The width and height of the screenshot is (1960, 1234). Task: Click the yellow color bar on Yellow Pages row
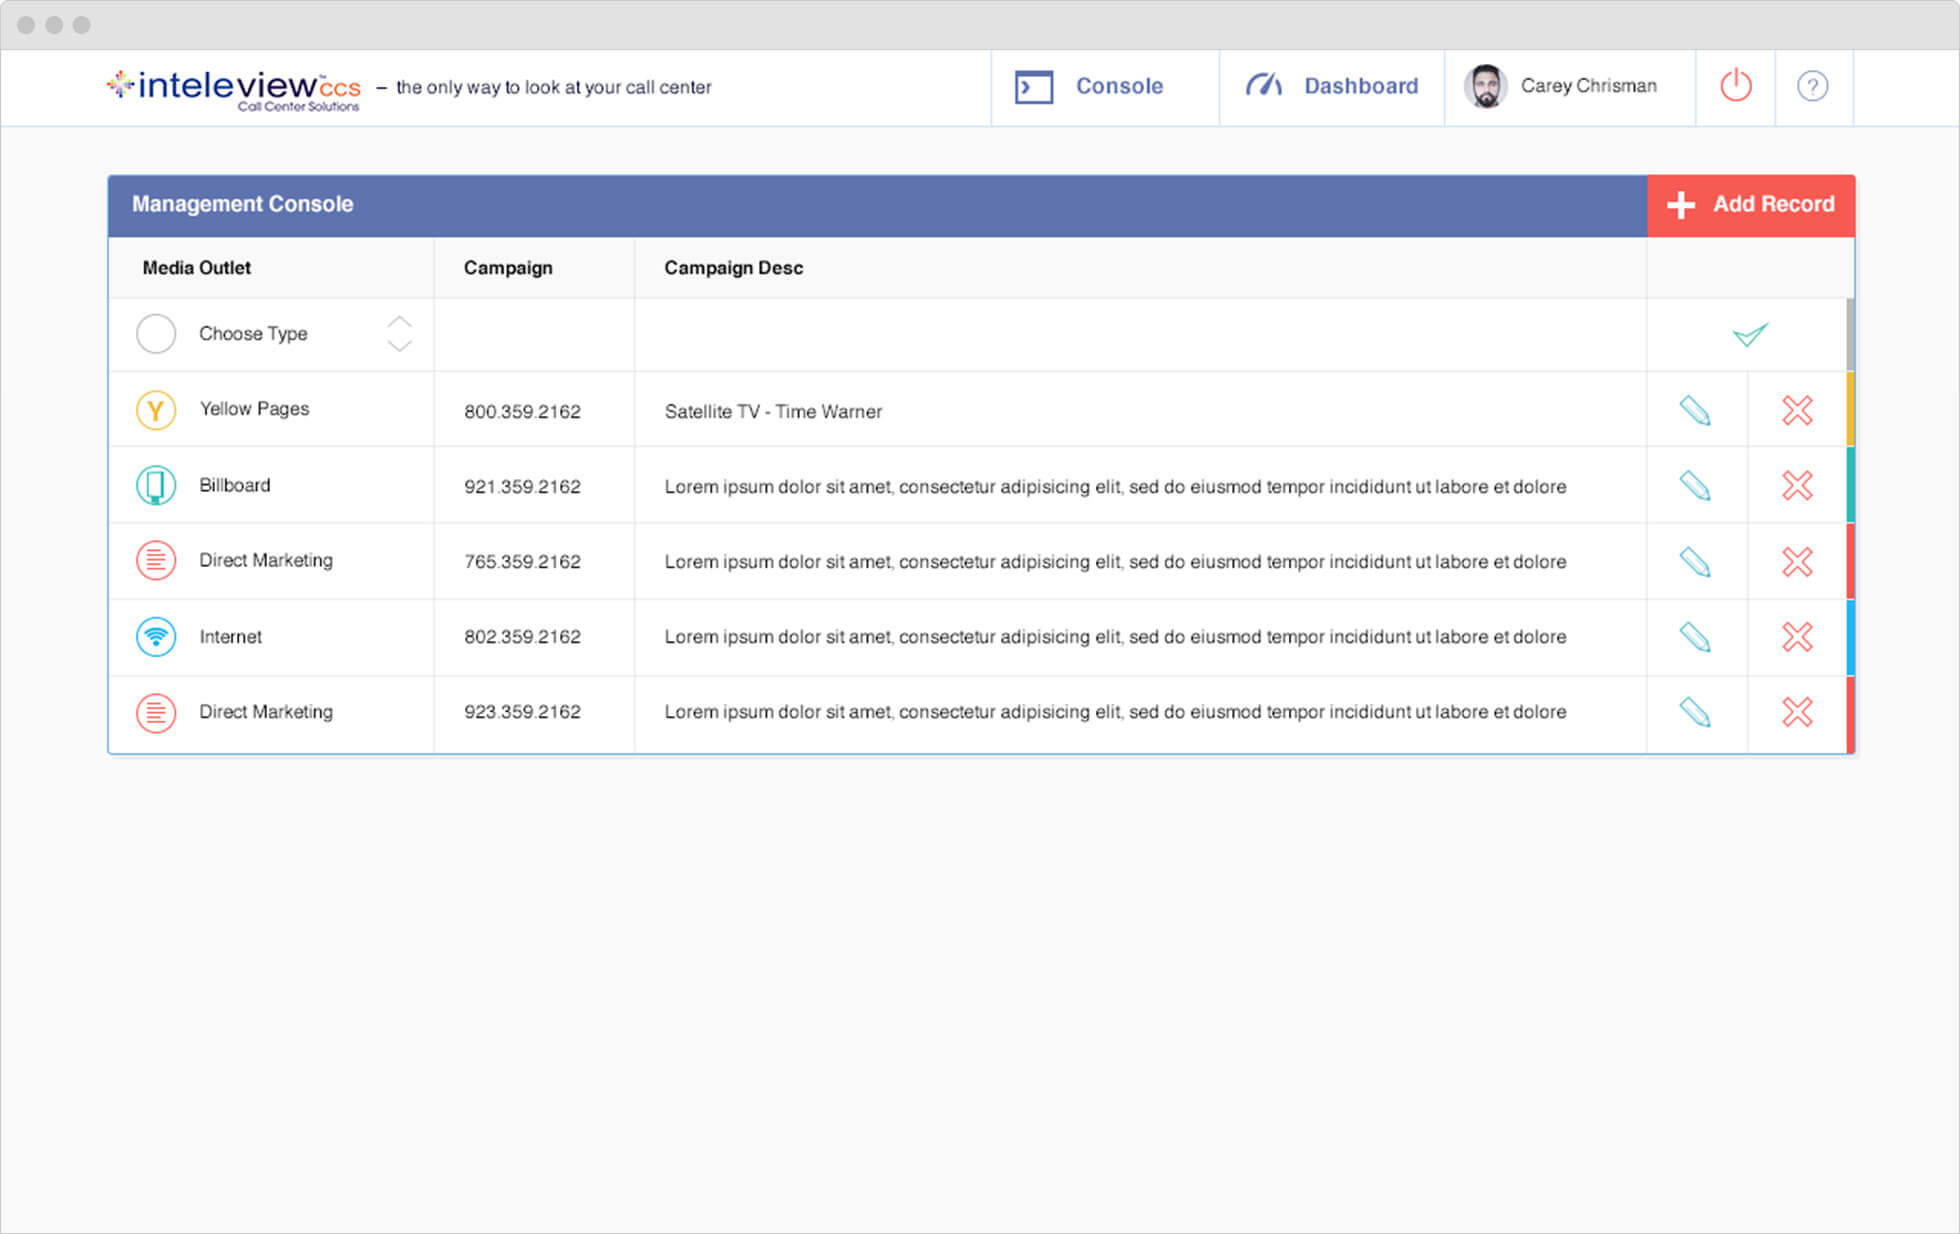click(x=1850, y=409)
